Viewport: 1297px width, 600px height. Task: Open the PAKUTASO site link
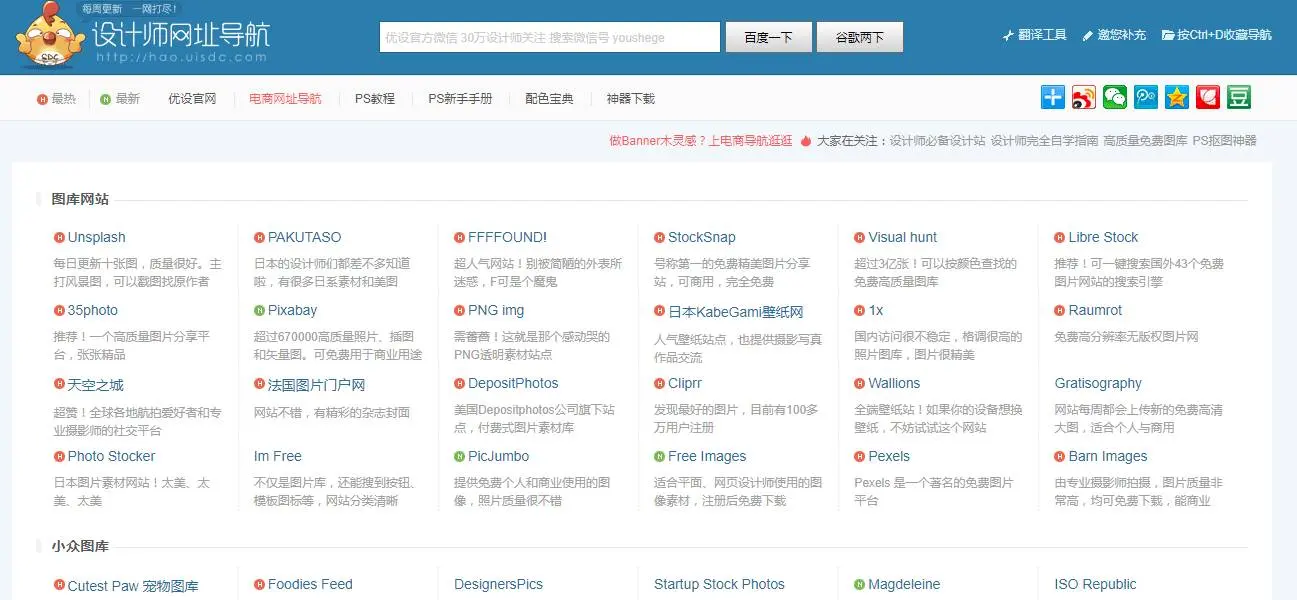pyautogui.click(x=304, y=237)
